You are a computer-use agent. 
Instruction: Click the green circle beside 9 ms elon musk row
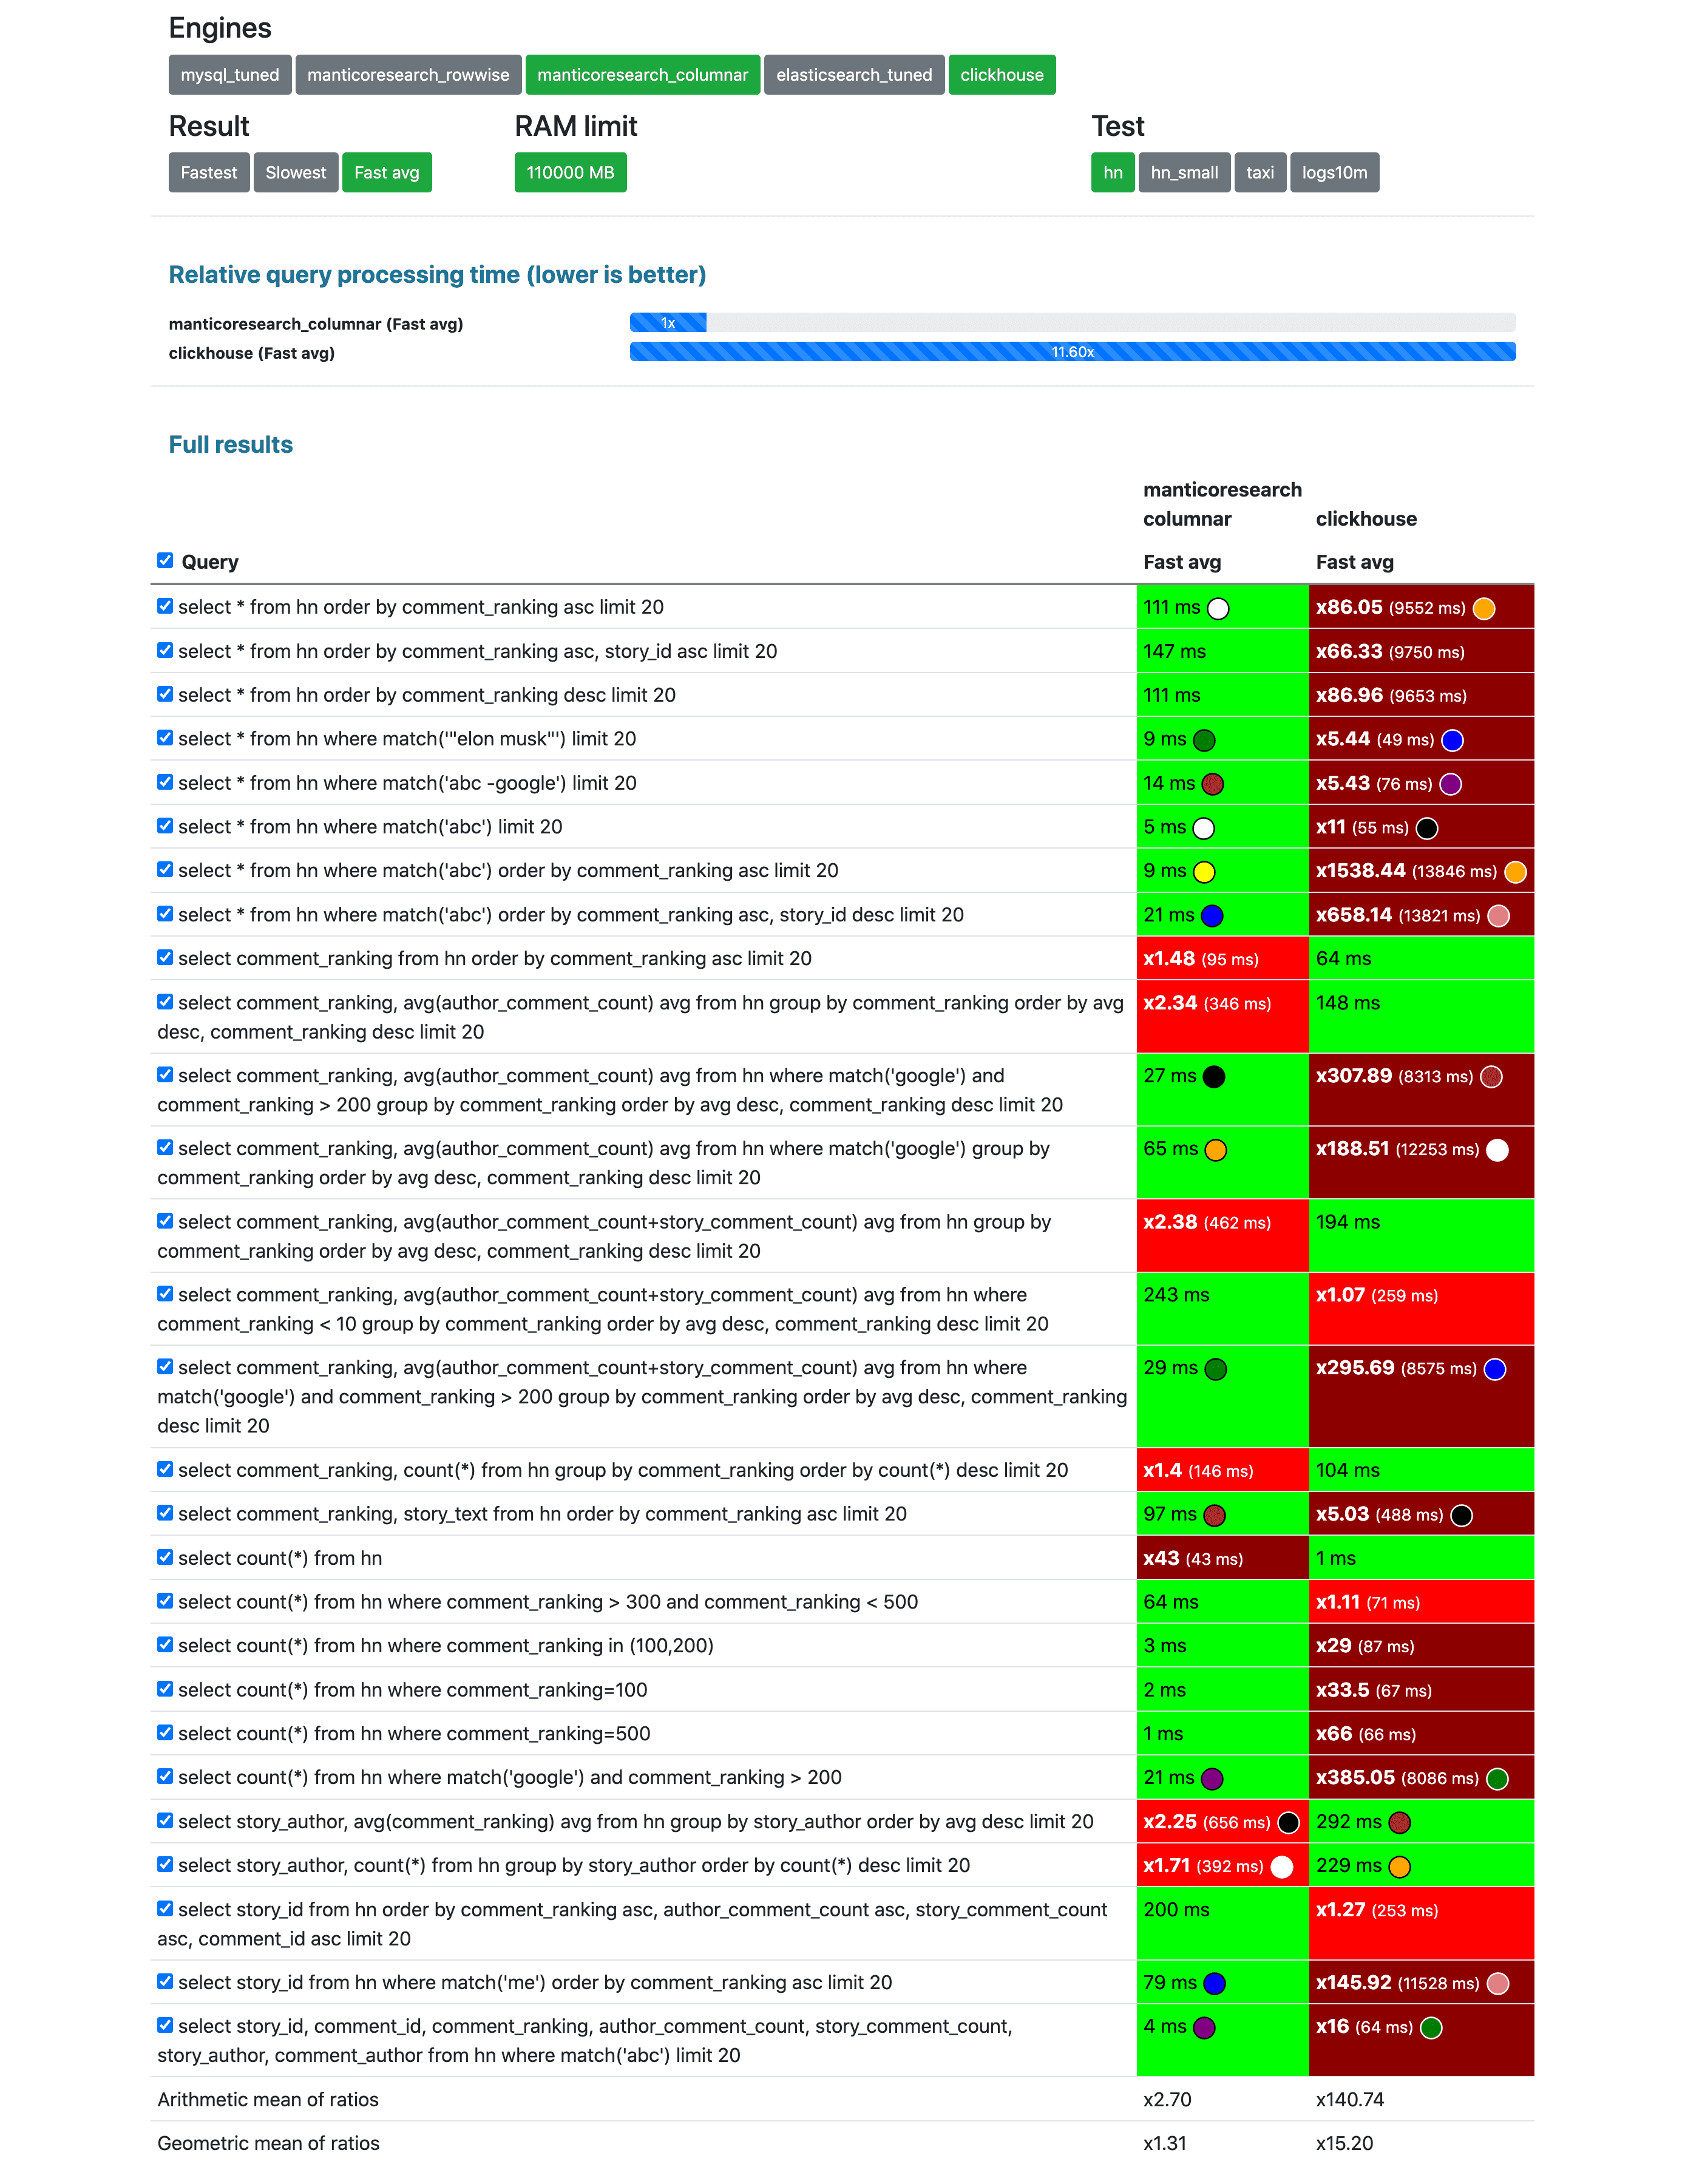[1204, 740]
